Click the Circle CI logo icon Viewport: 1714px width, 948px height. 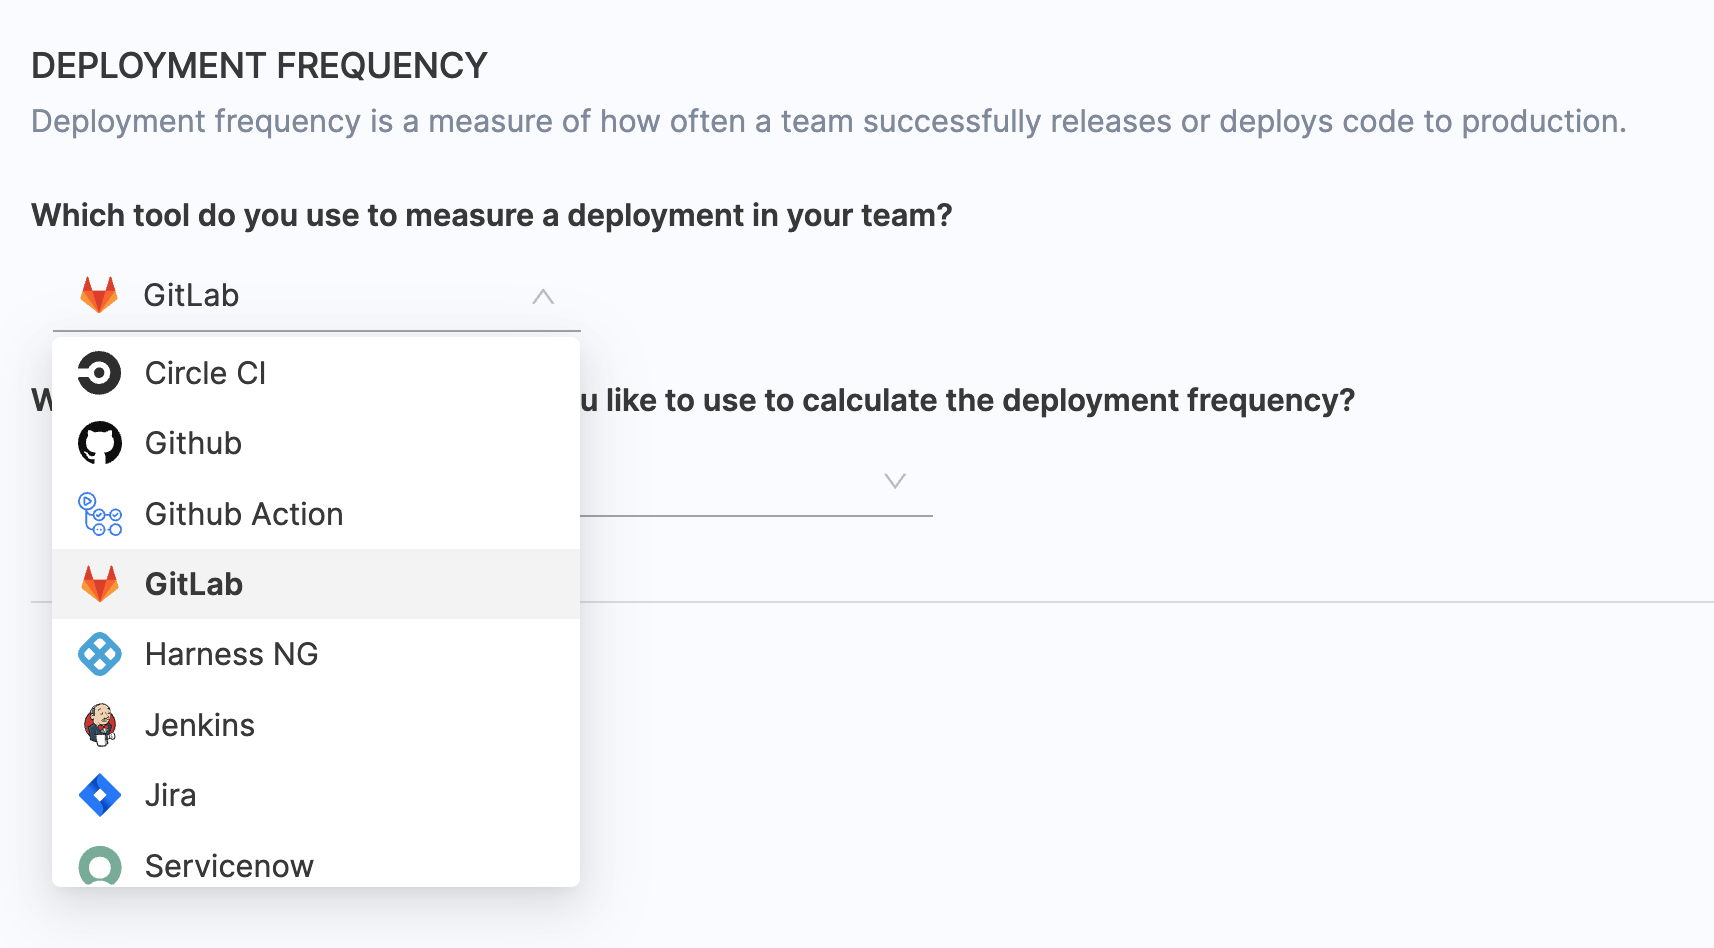pyautogui.click(x=99, y=374)
